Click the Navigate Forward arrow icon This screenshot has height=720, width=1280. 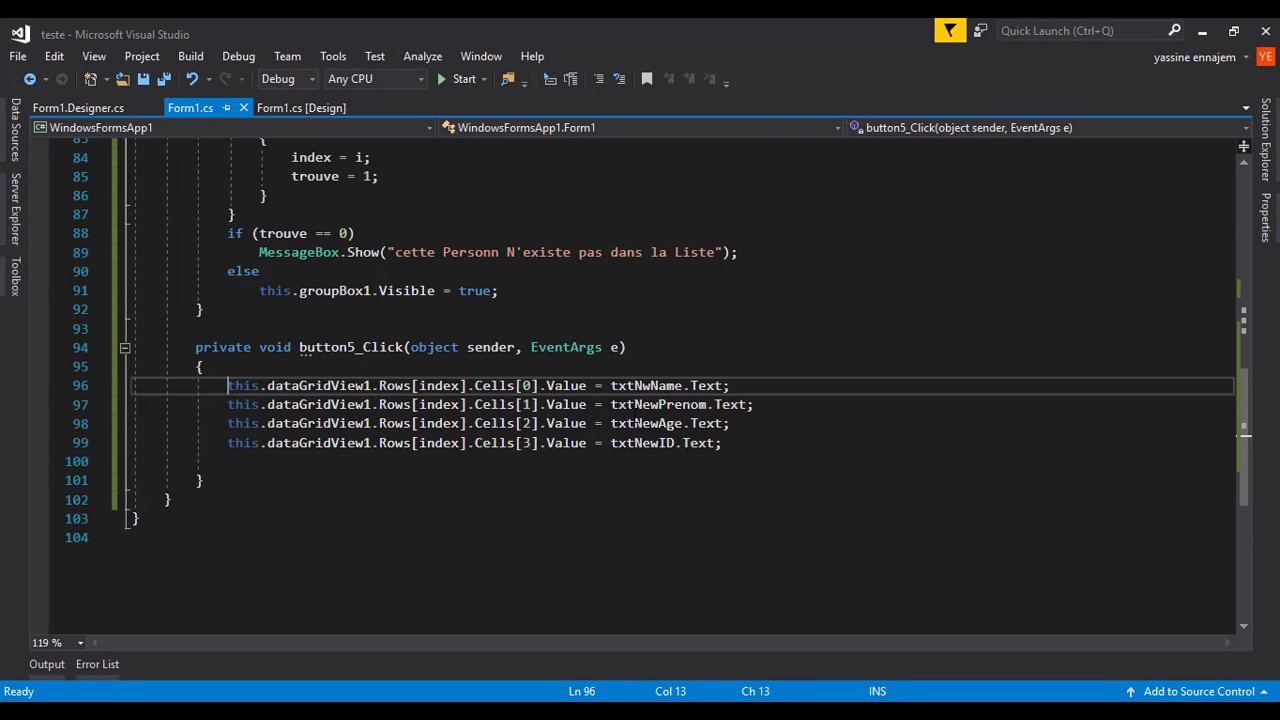[61, 79]
